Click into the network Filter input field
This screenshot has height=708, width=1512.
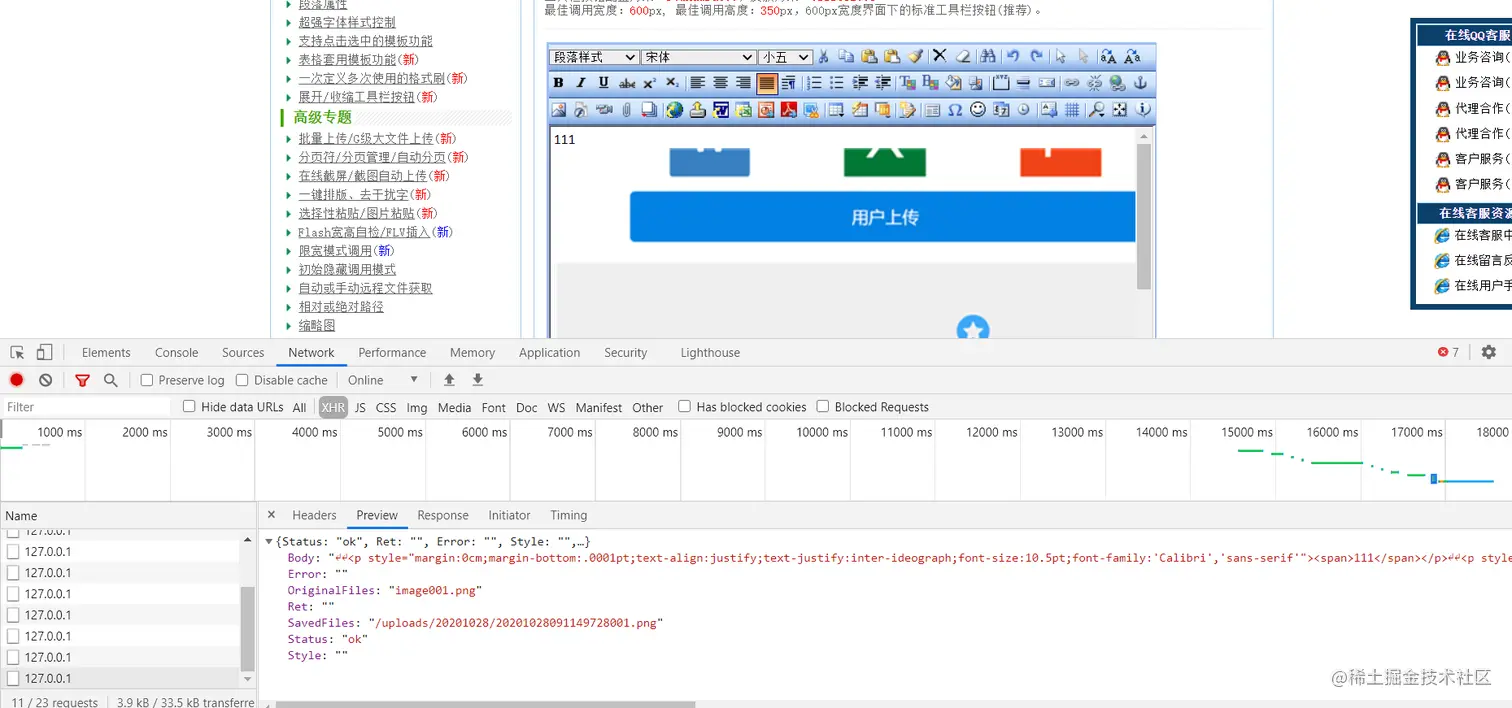(x=86, y=407)
